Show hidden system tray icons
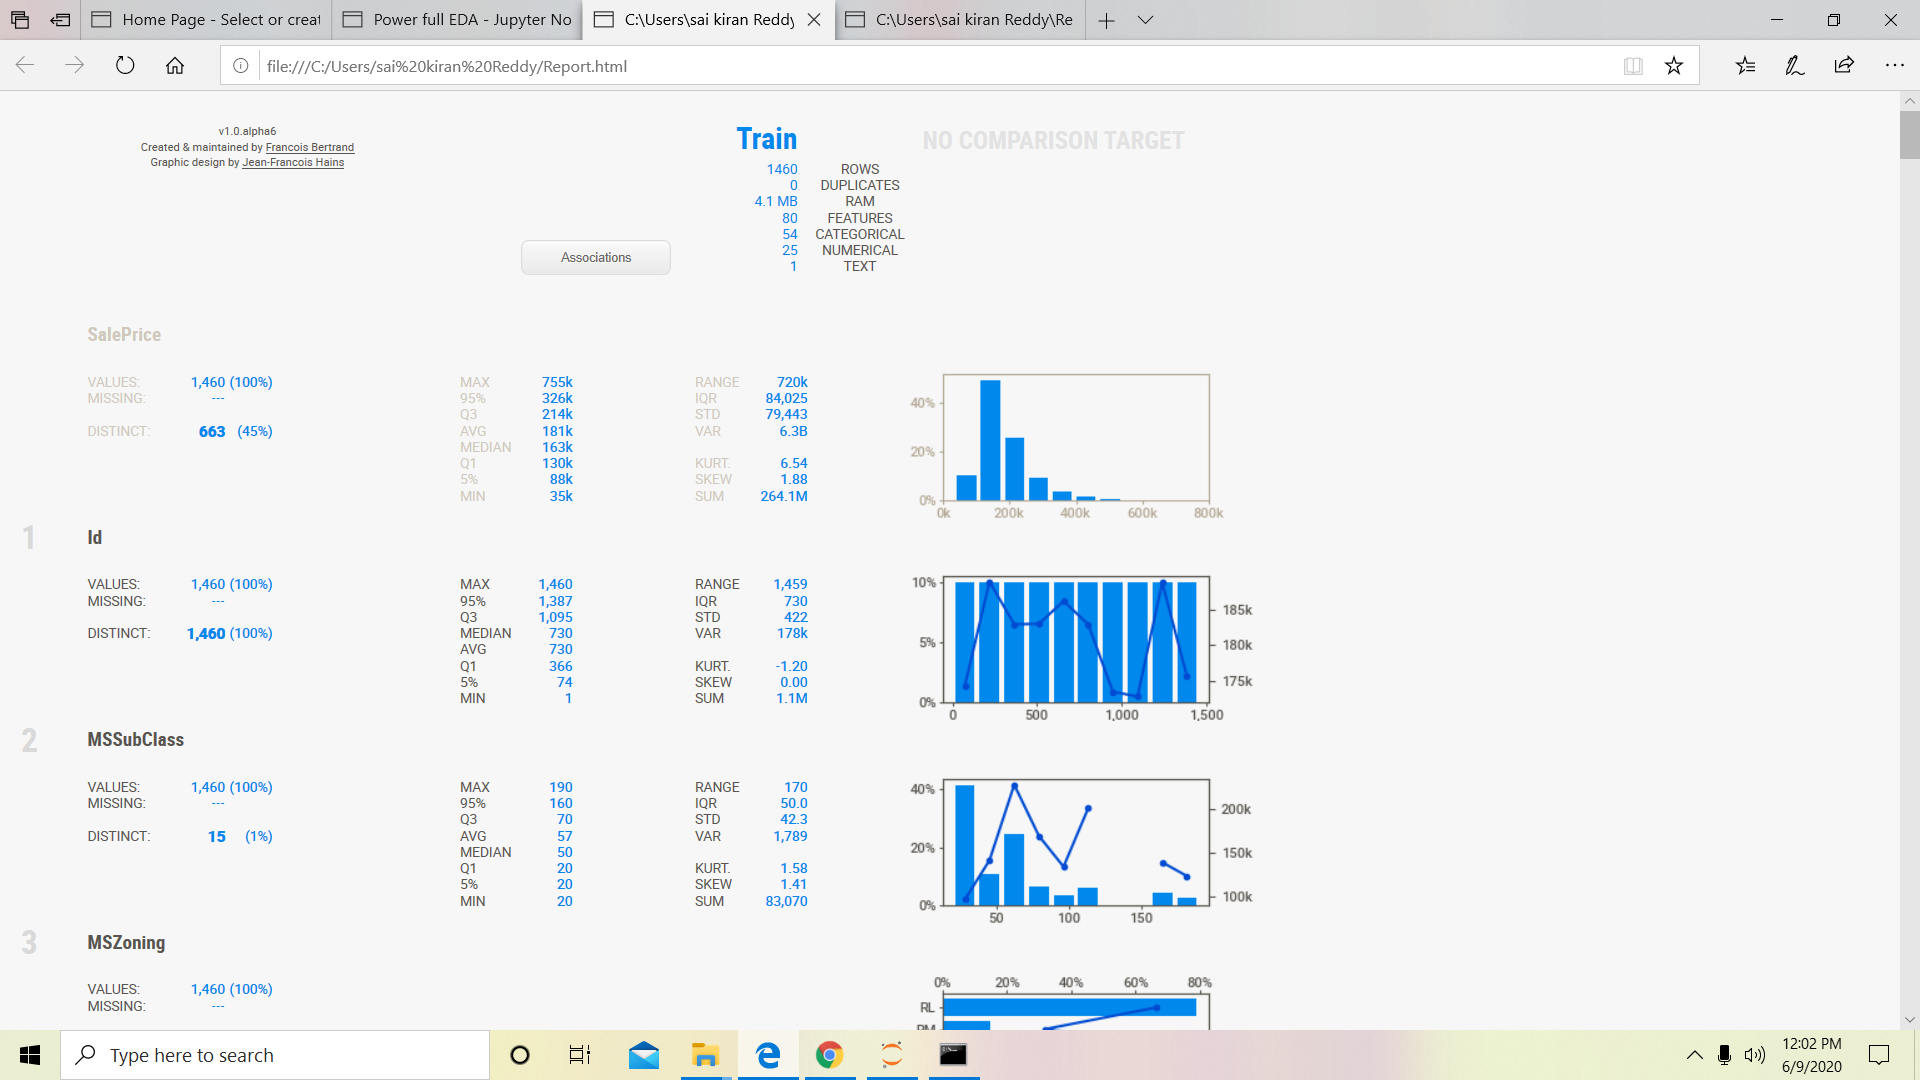The width and height of the screenshot is (1920, 1080). (1694, 1054)
